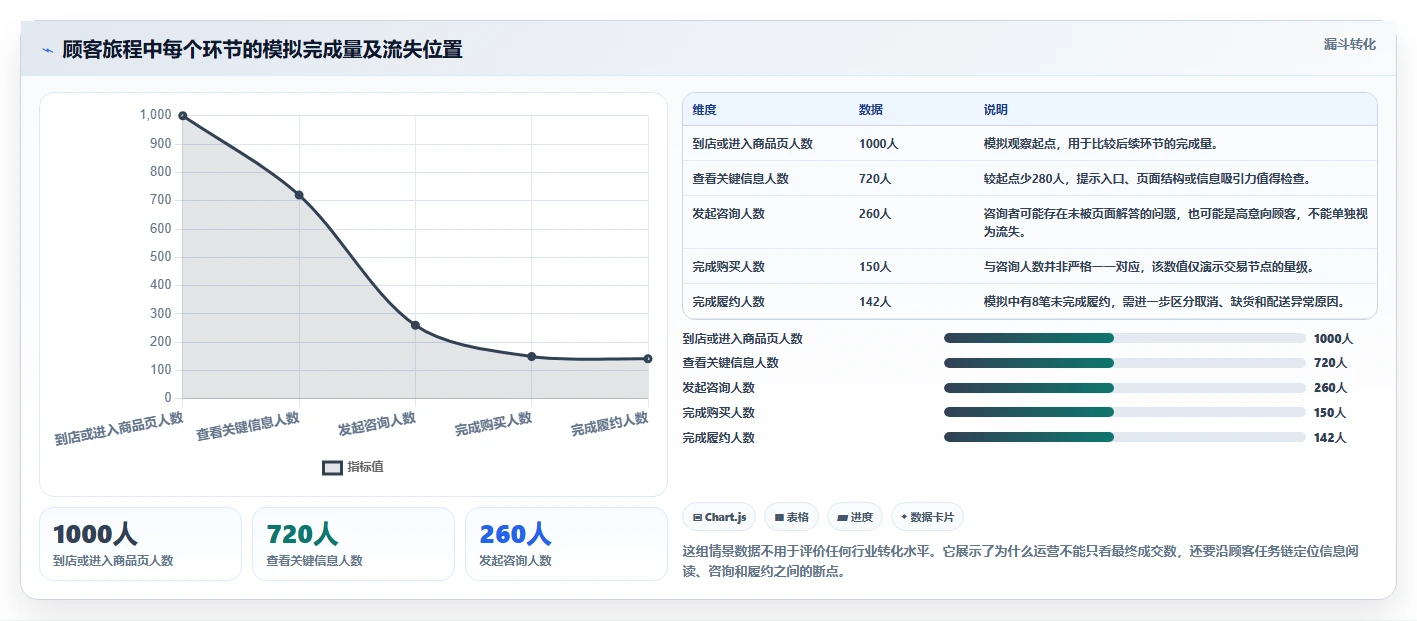Click table cell 查看关键信息人数
This screenshot has width=1417, height=621.
click(740, 179)
